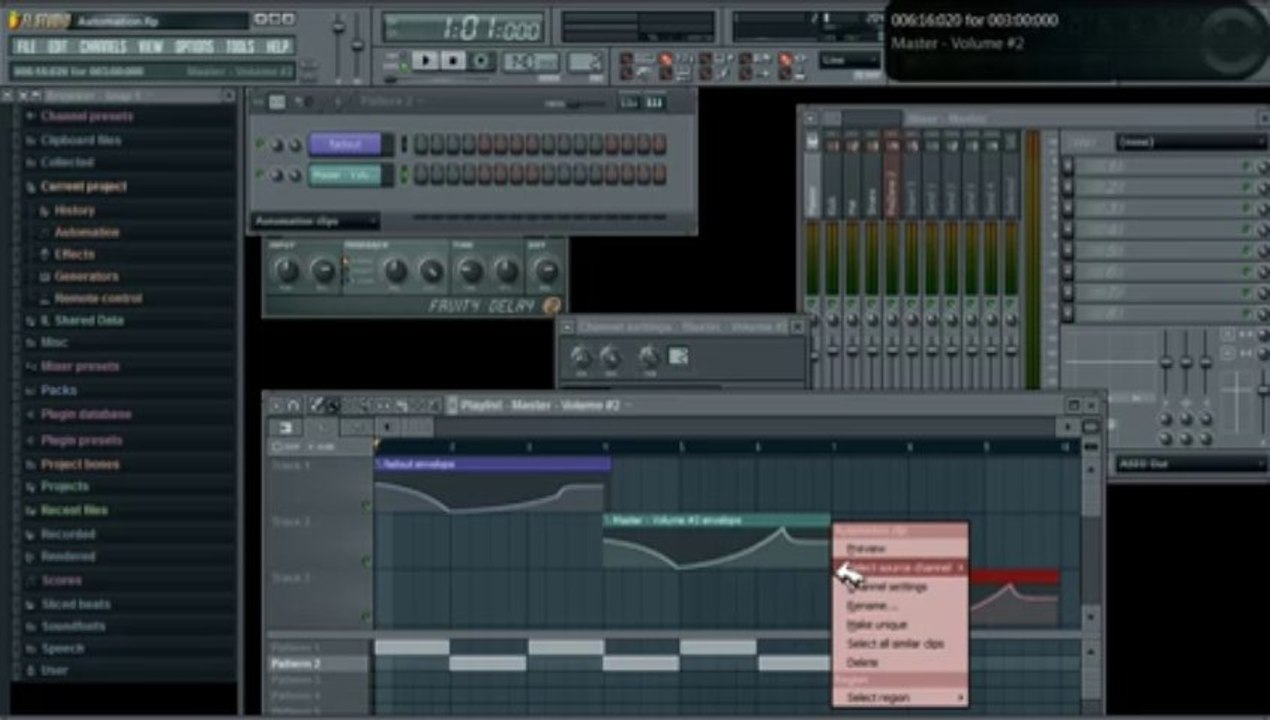
Task: Open the EDIT menu
Action: [x=58, y=47]
